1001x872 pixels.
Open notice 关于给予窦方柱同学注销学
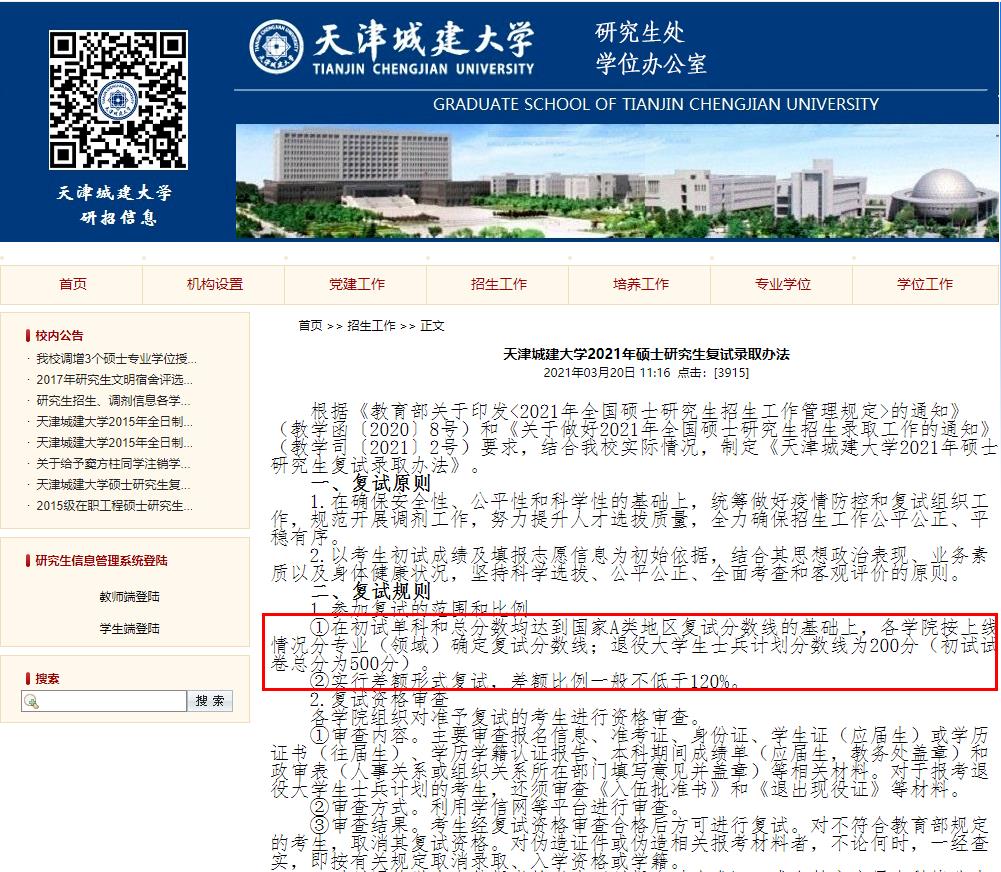pyautogui.click(x=113, y=464)
